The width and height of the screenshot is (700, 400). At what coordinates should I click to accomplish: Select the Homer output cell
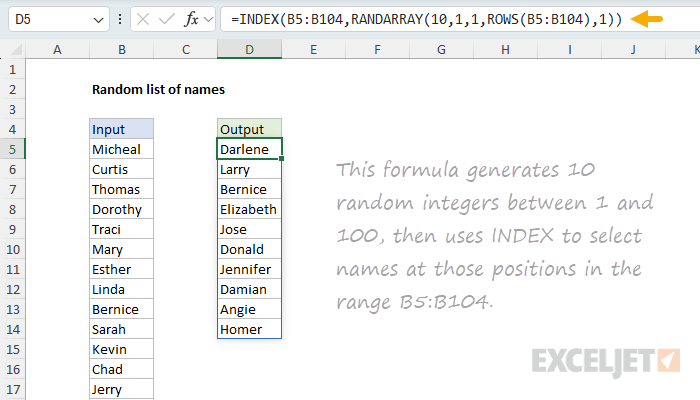coord(250,329)
